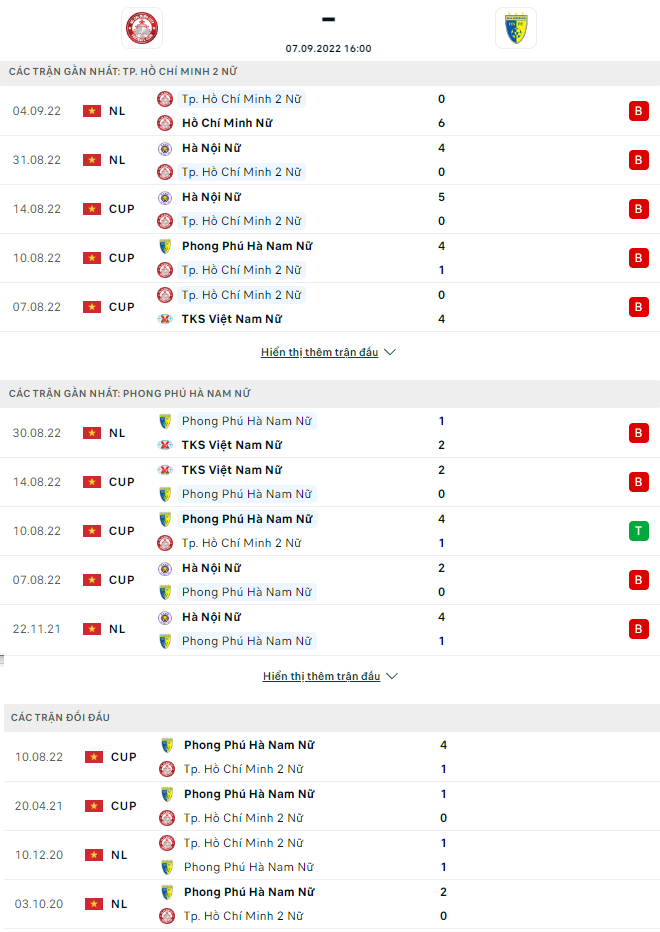The image size is (660, 932).
Task: Click the green T result badge
Action: point(638,531)
